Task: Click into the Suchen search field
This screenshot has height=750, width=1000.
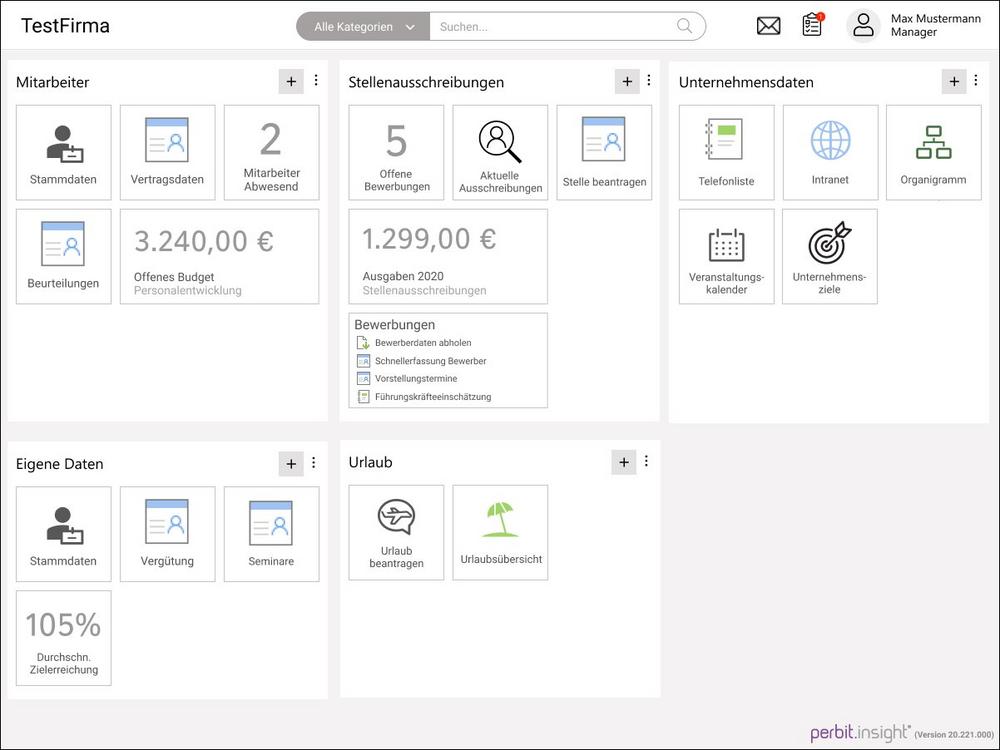Action: click(x=550, y=27)
